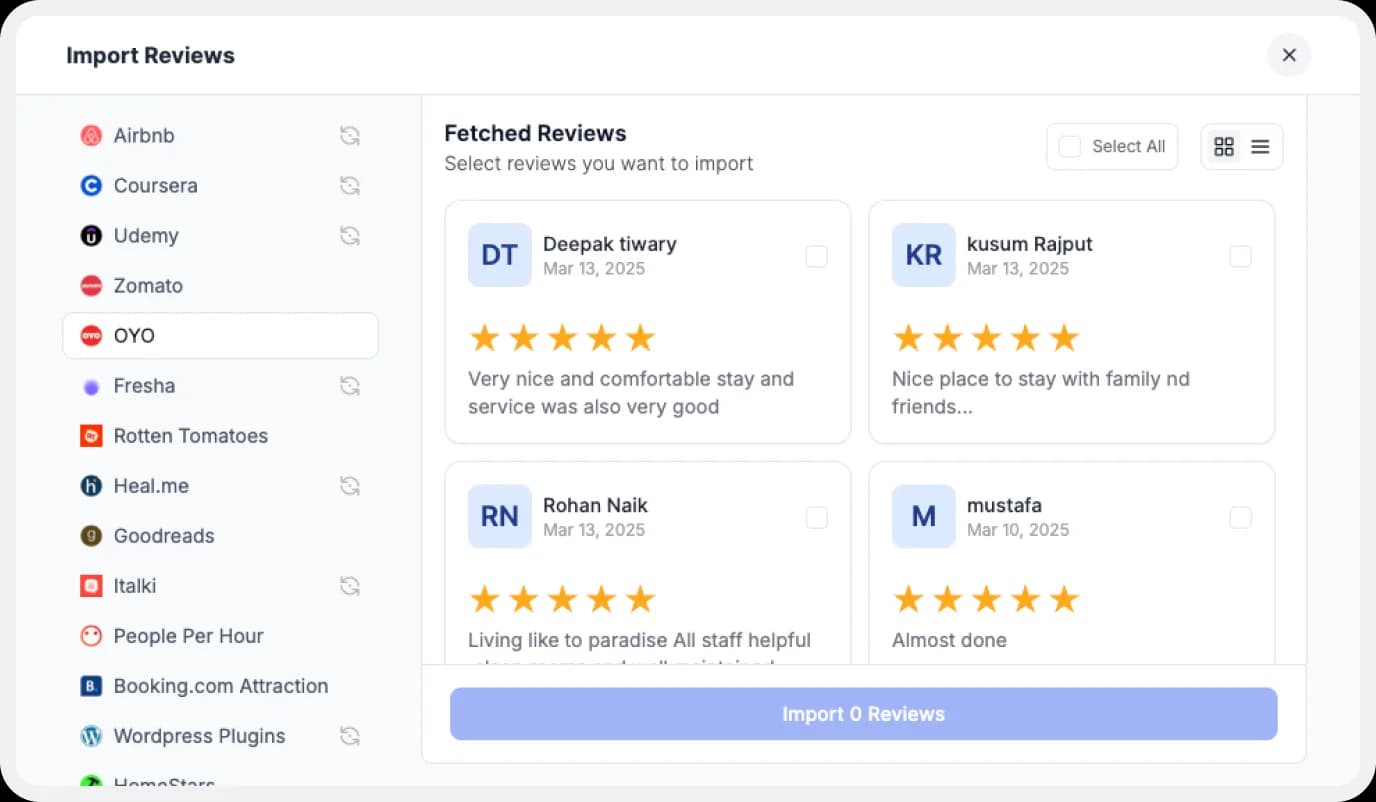Choose Zomato as the review source
The width and height of the screenshot is (1376, 802).
pos(148,285)
